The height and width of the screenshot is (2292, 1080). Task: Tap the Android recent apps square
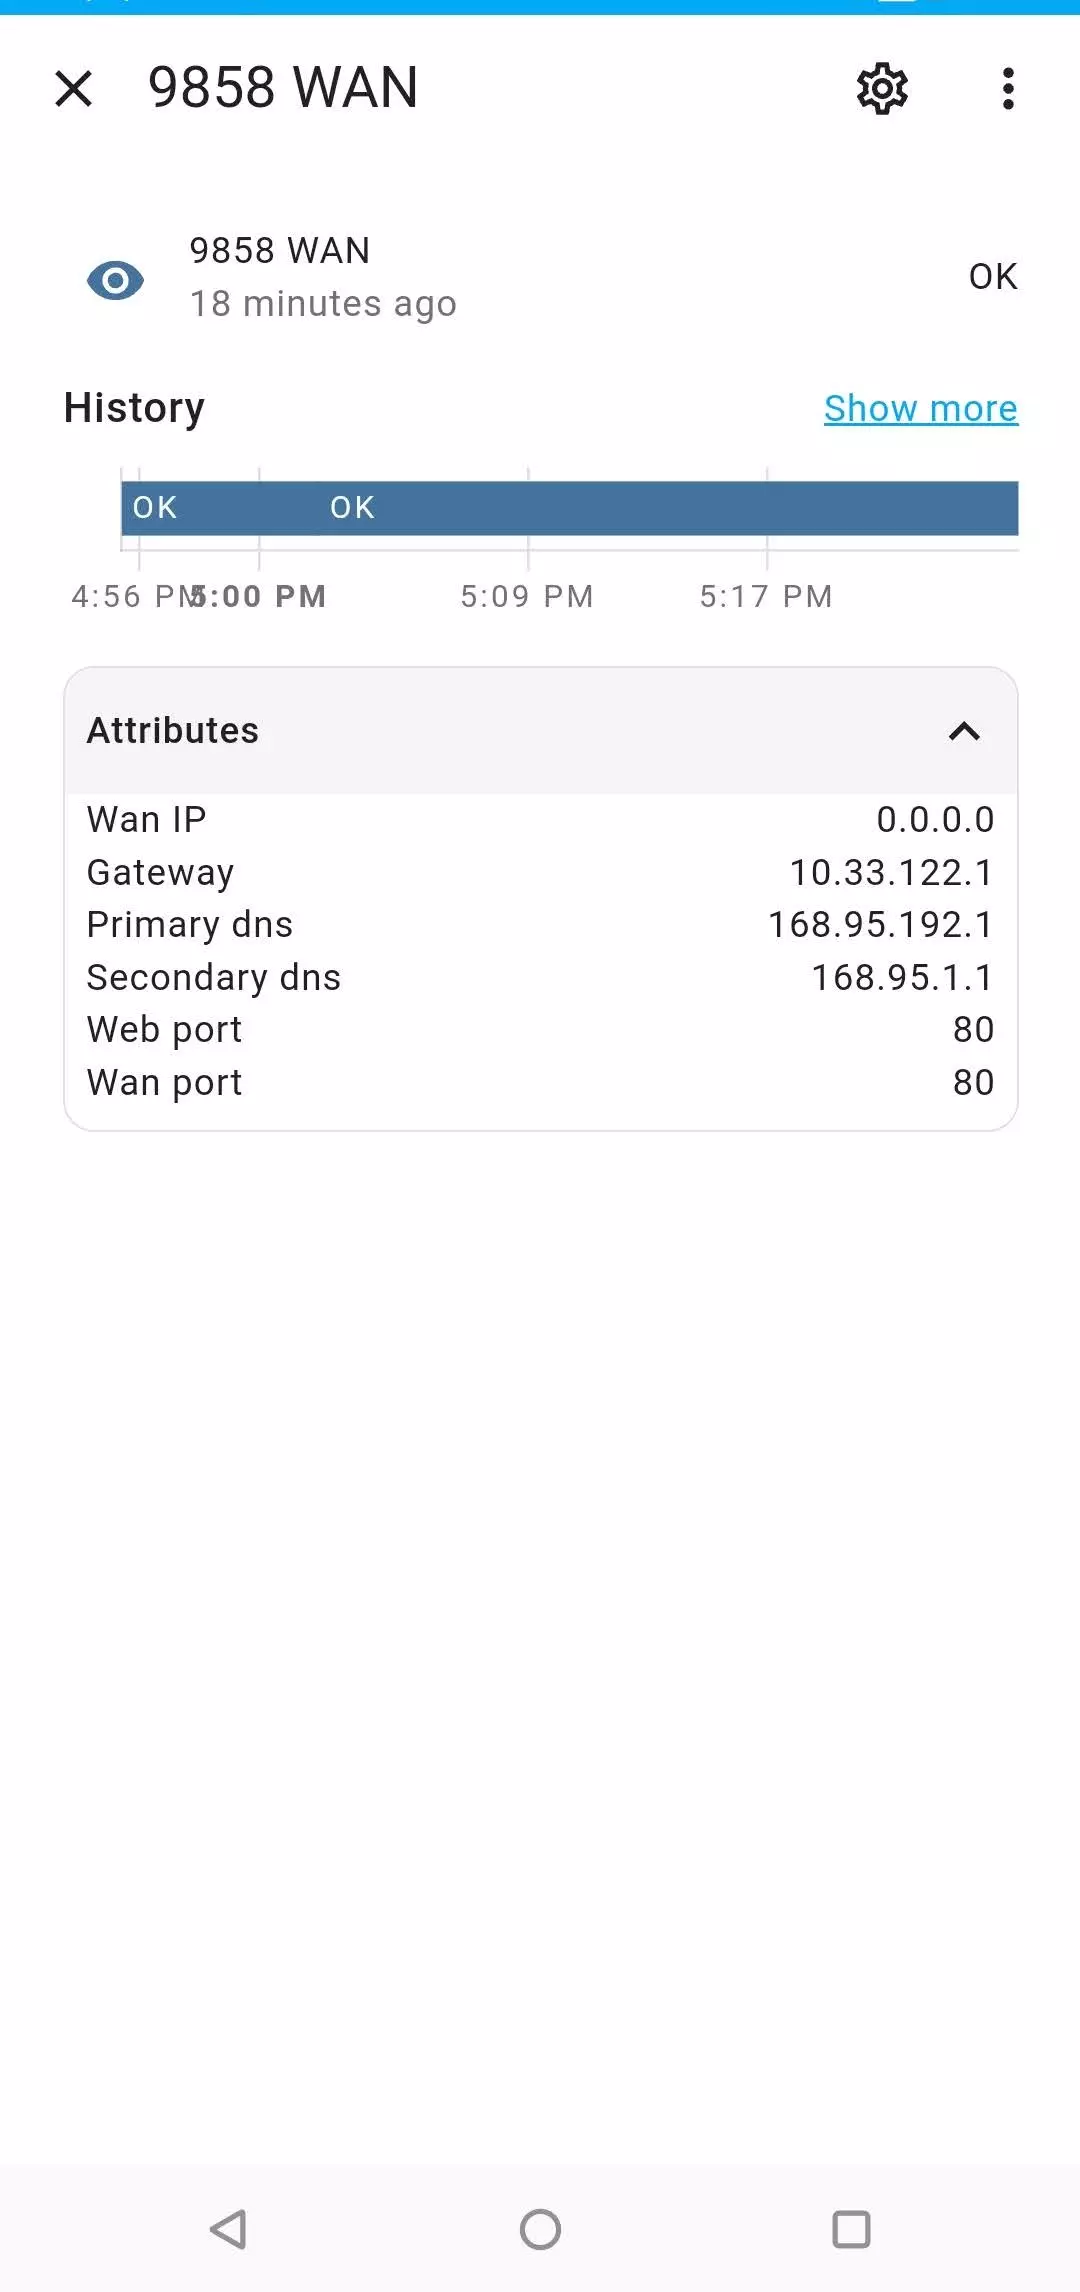(851, 2229)
